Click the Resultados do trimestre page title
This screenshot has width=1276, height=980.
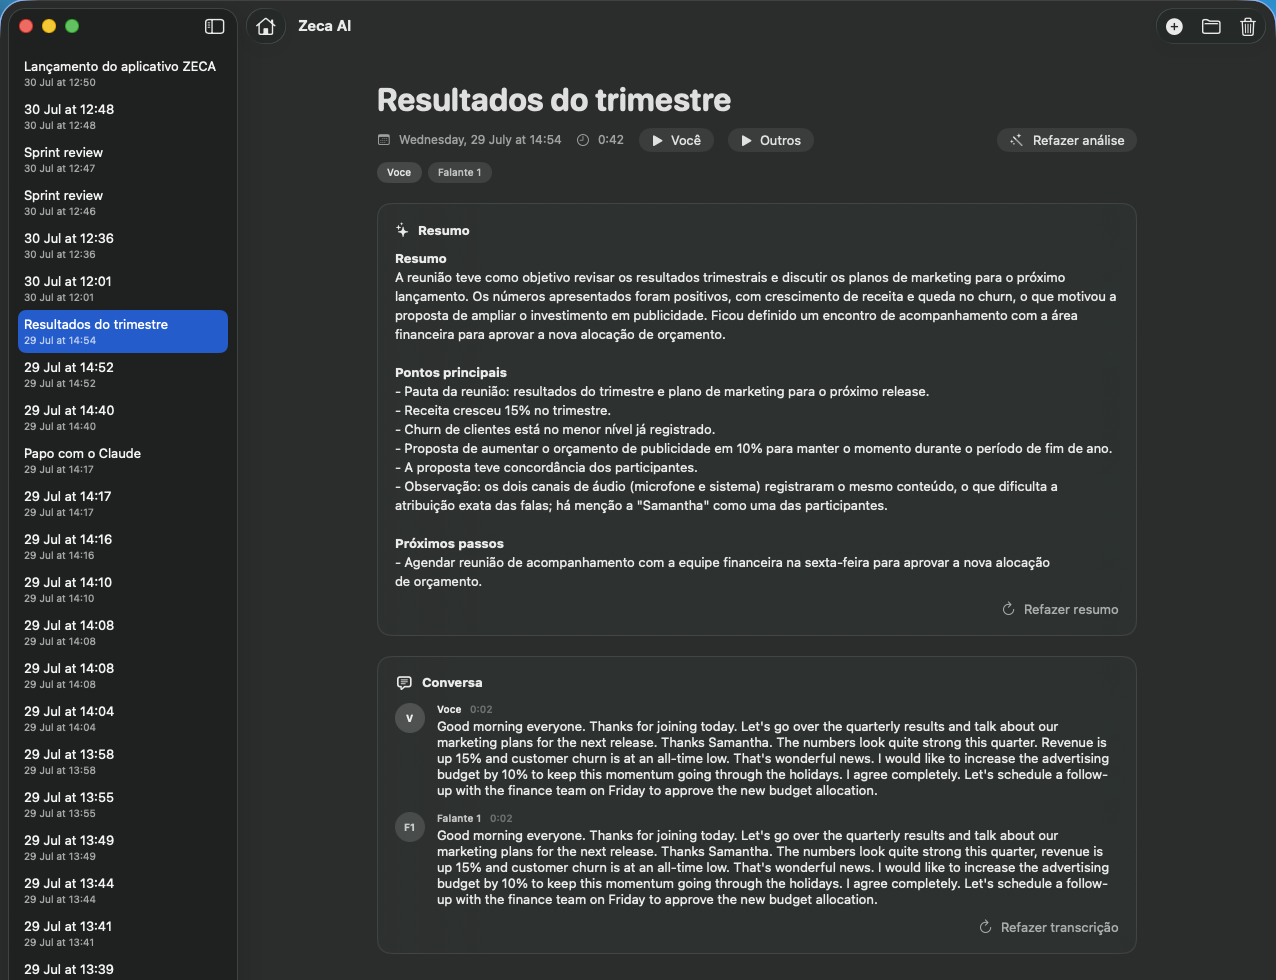[x=554, y=100]
